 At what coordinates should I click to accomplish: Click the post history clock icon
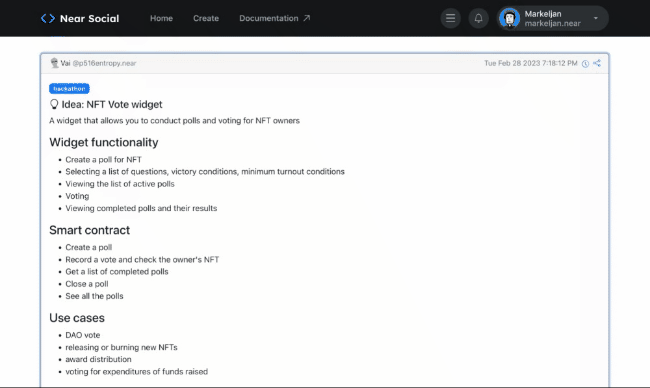pos(585,63)
